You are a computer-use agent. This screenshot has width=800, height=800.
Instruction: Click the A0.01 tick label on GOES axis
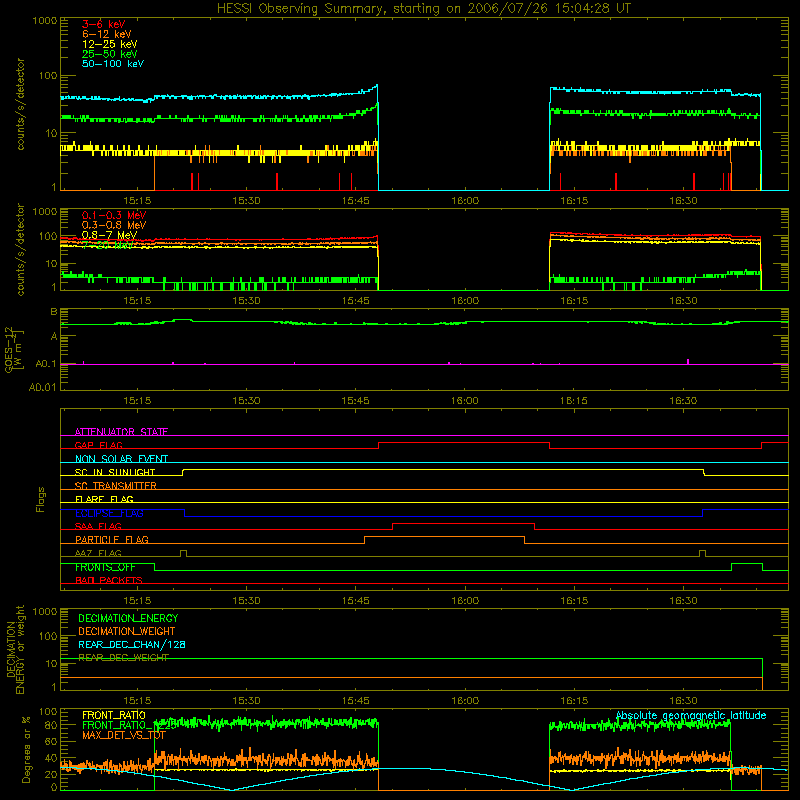(x=43, y=387)
